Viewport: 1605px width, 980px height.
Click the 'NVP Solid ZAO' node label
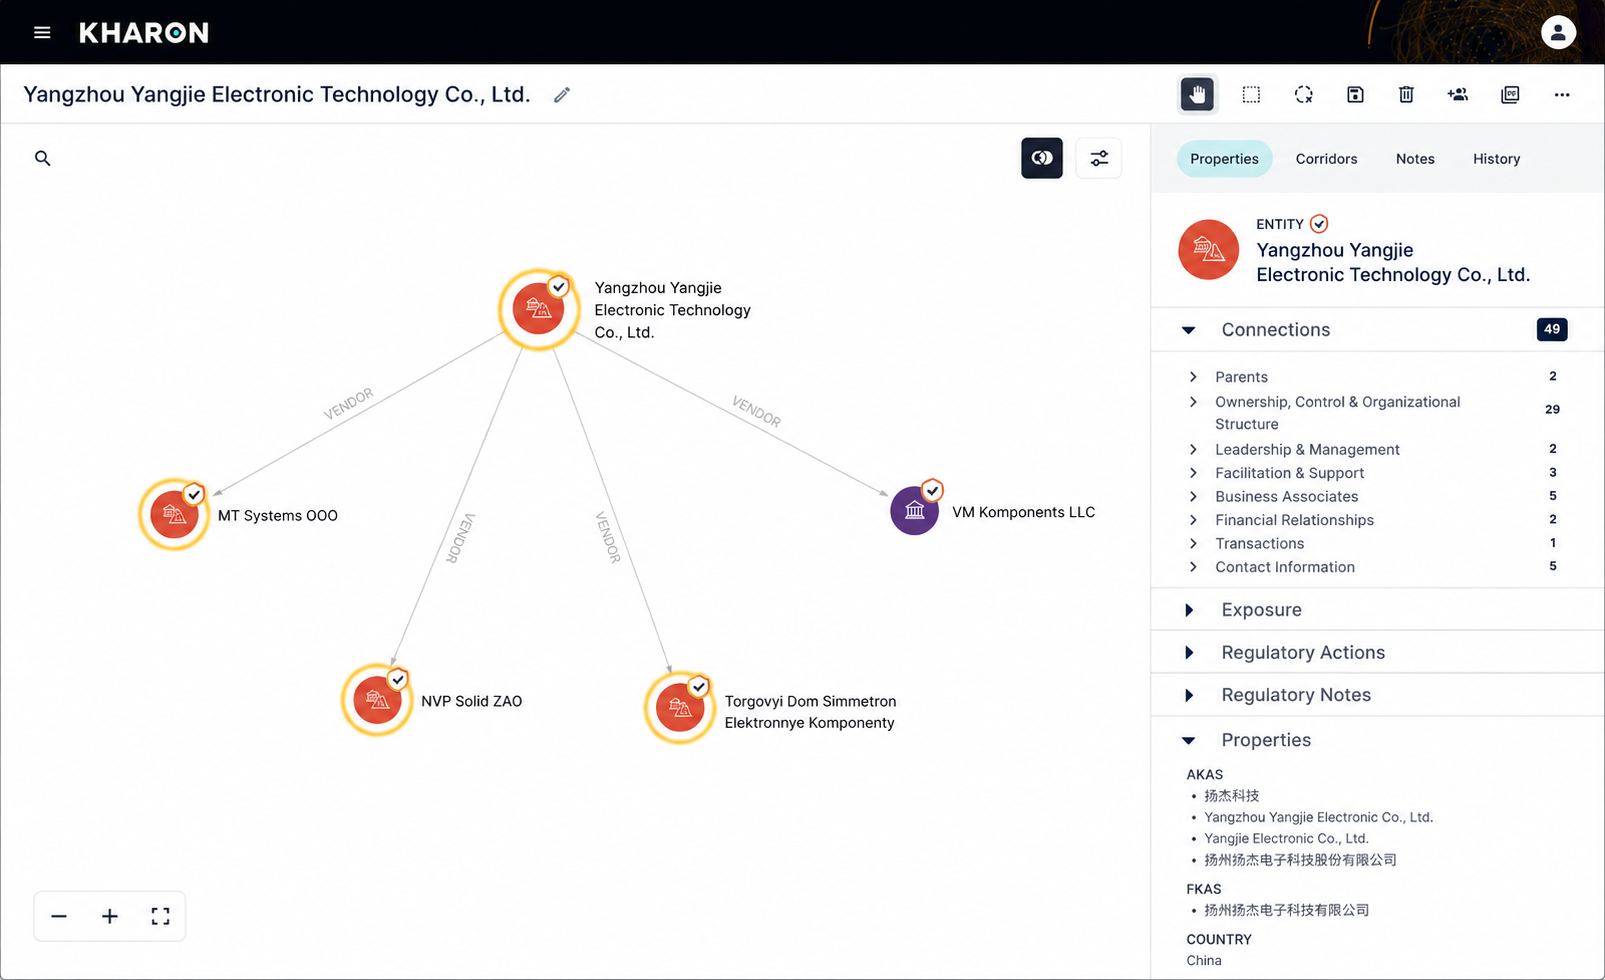[471, 701]
